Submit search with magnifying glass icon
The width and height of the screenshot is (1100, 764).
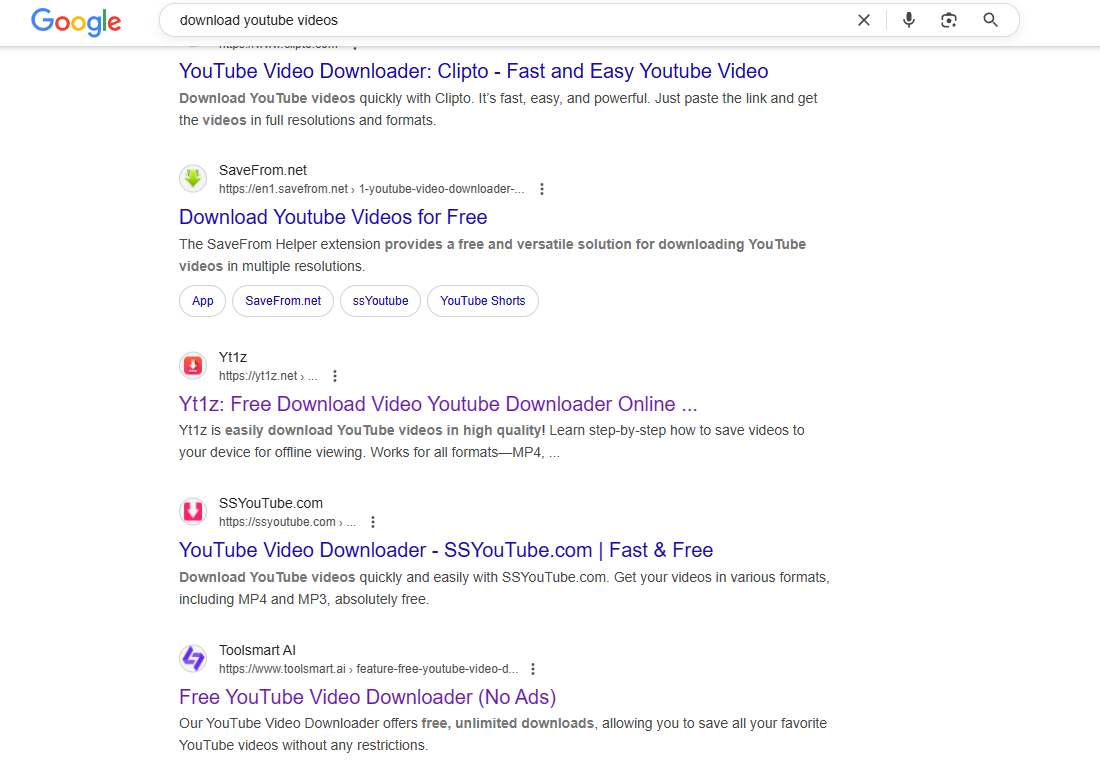click(x=991, y=20)
